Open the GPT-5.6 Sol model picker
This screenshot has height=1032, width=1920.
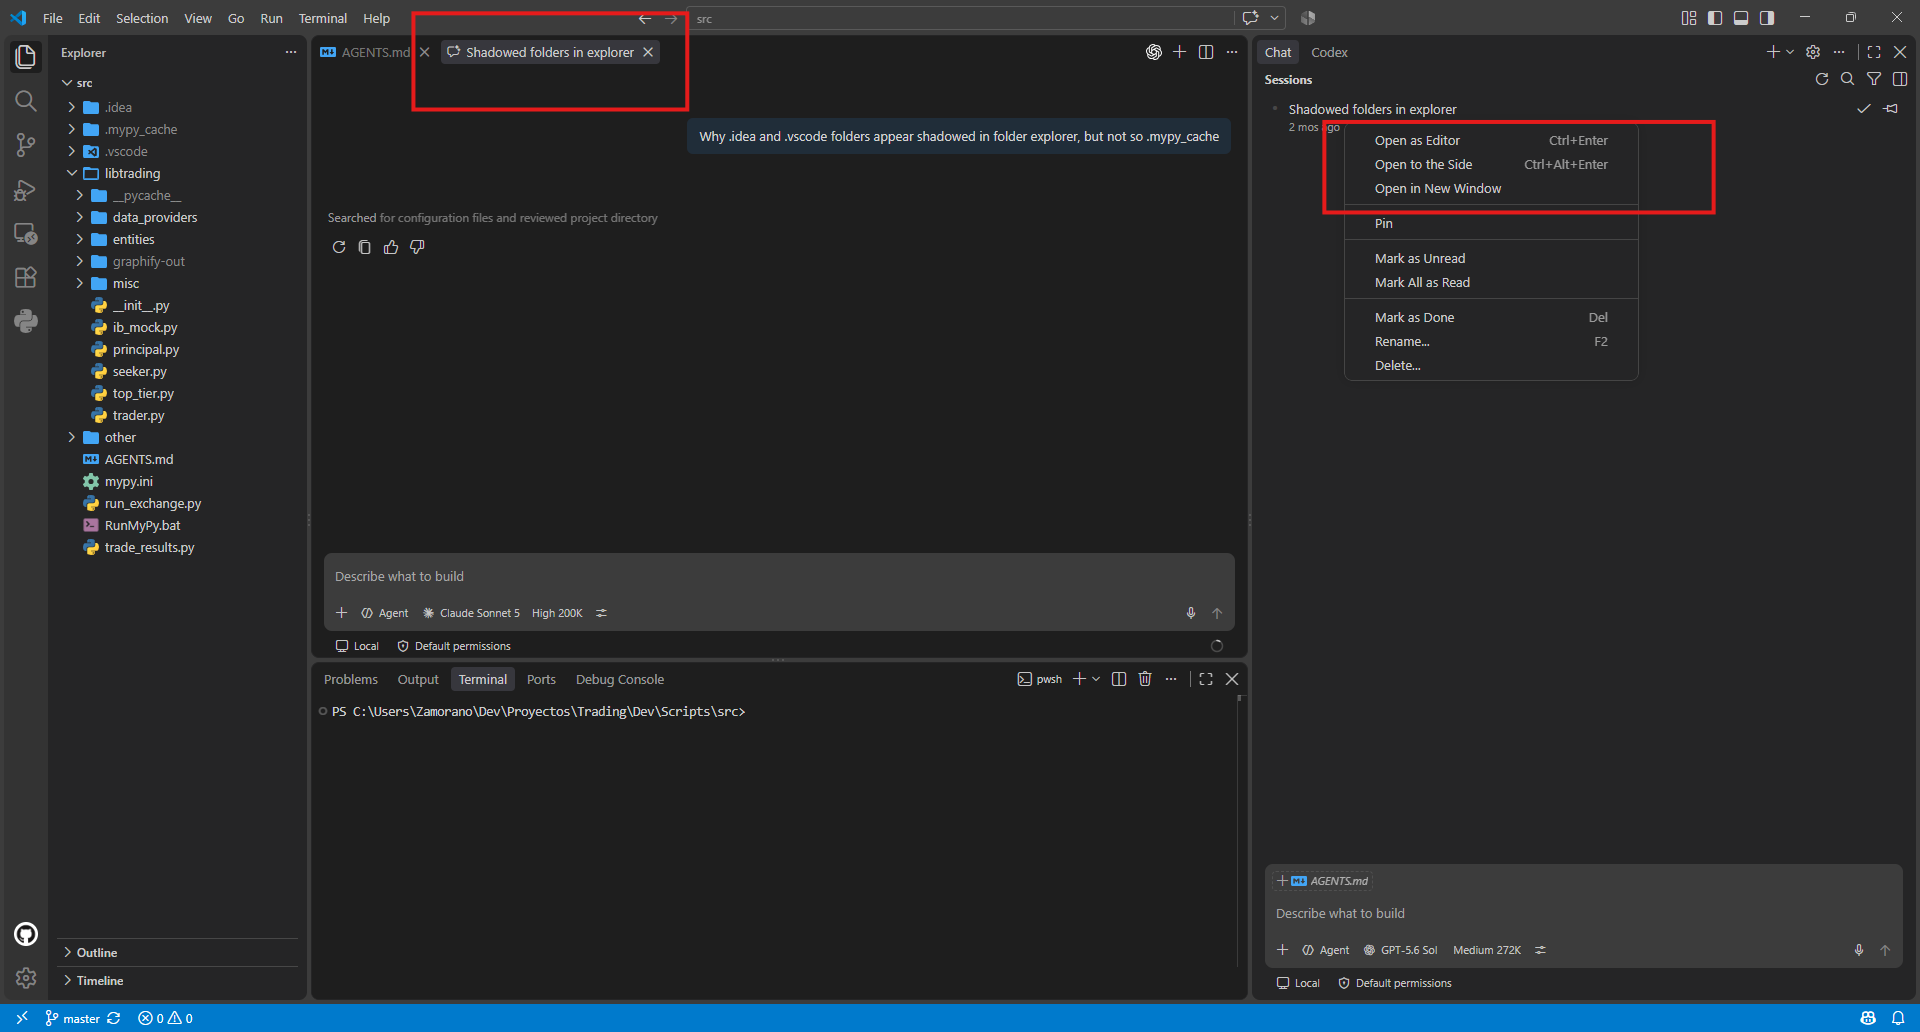1400,950
